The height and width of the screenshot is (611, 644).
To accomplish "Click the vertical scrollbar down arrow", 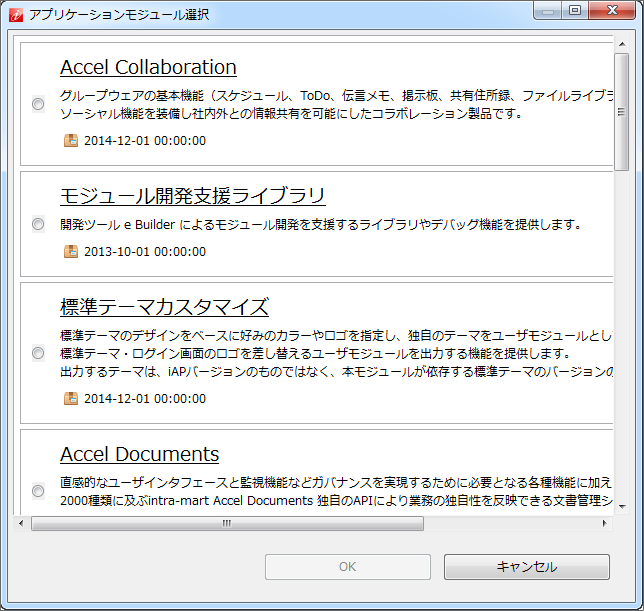I will pos(622,507).
